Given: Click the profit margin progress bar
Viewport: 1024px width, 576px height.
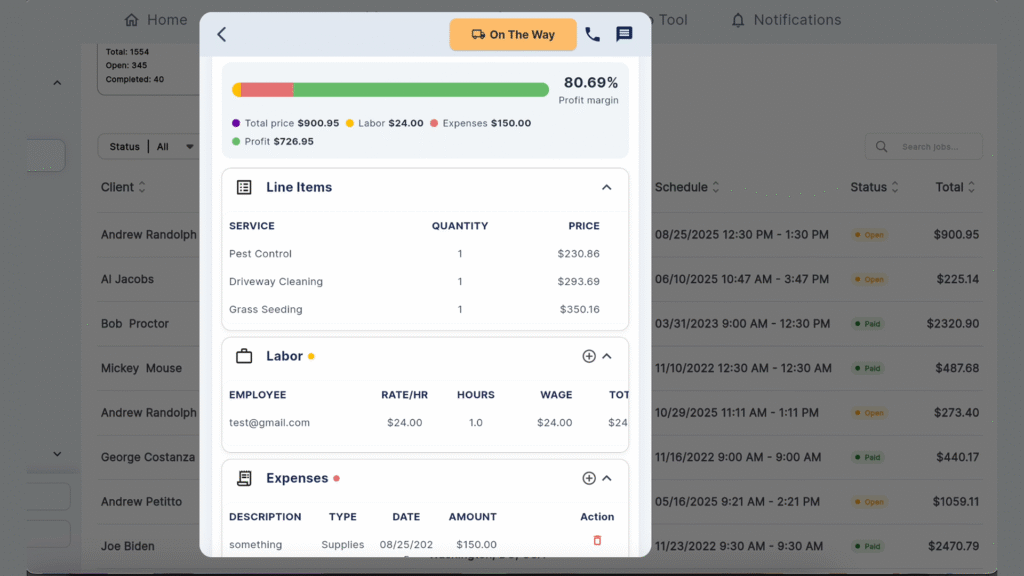Looking at the screenshot, I should click(389, 88).
